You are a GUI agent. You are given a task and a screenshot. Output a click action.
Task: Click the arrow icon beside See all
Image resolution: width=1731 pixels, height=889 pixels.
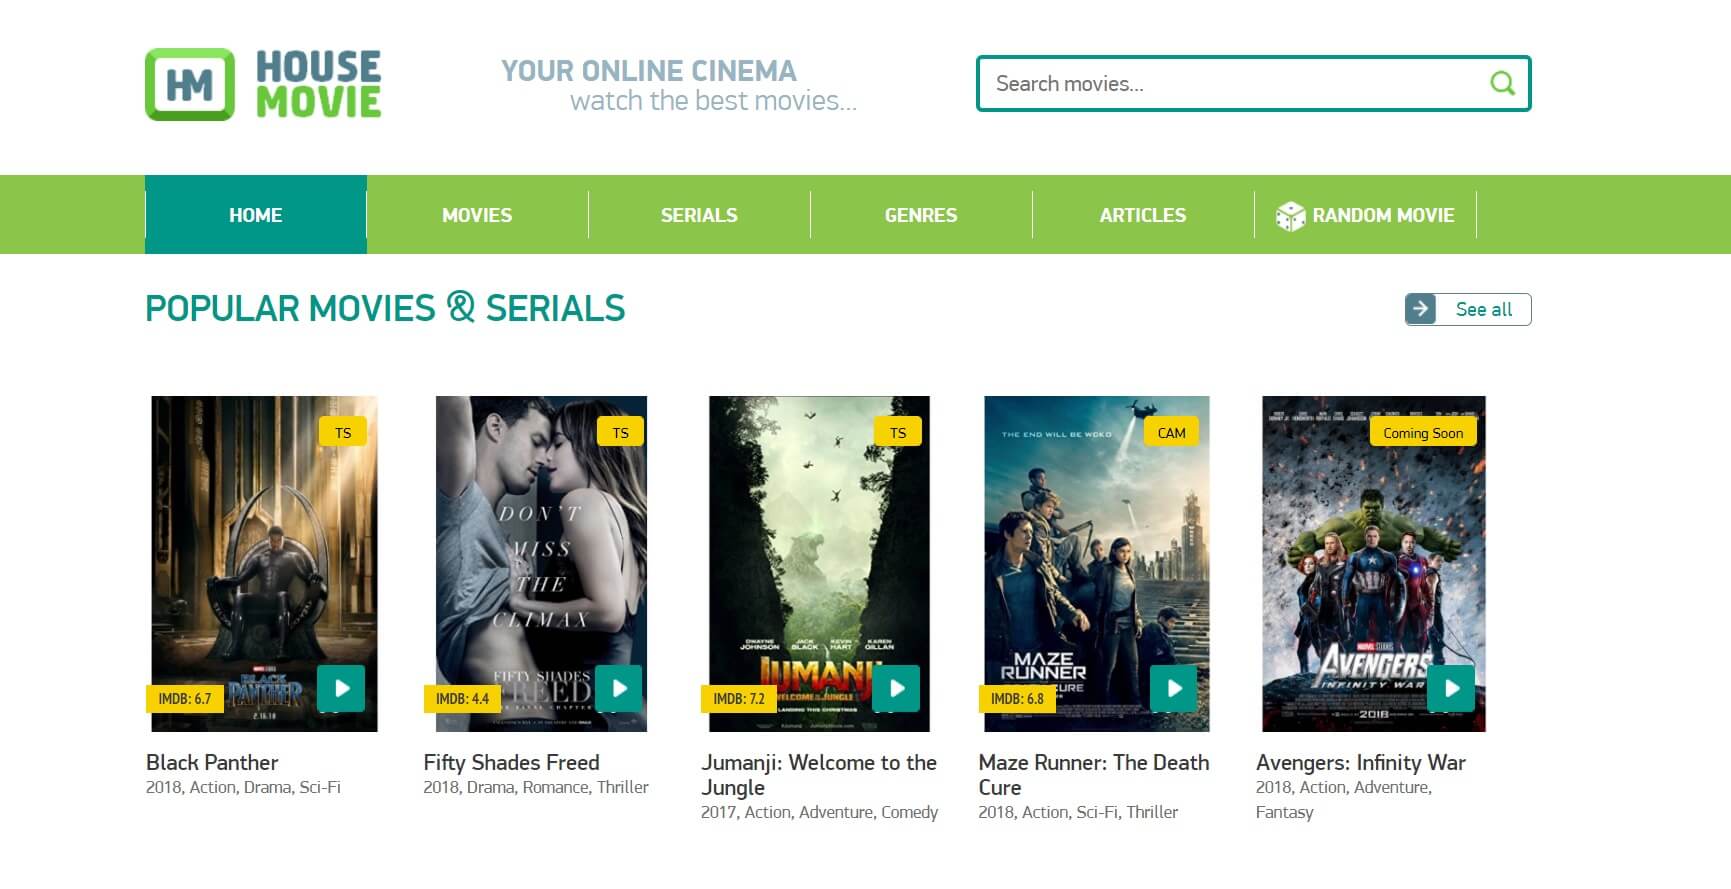pos(1420,309)
